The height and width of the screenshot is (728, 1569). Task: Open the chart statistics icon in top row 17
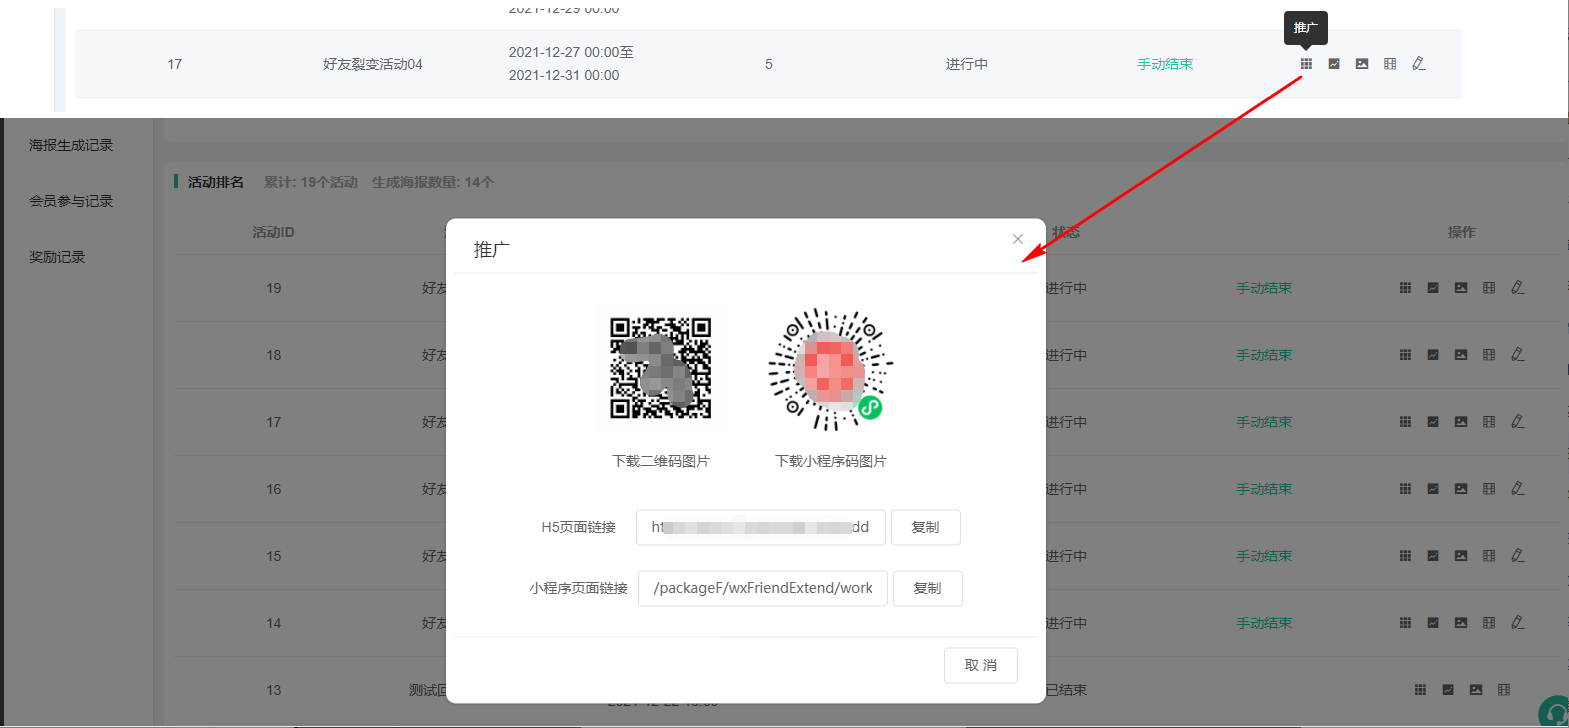tap(1334, 64)
